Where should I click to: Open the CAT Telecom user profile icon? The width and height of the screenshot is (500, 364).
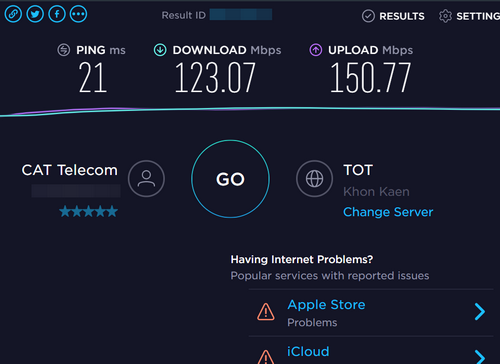pos(146,178)
